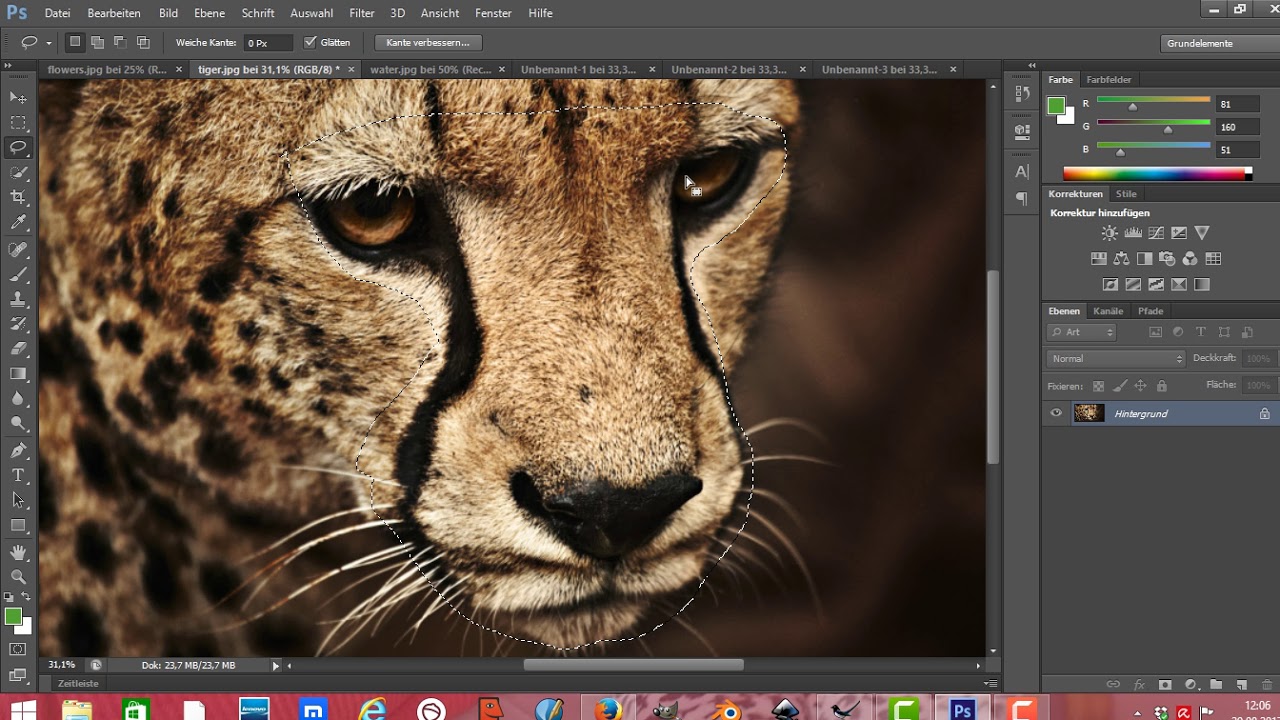Viewport: 1280px width, 720px height.
Task: Switch to the Stile tab
Action: (x=1126, y=194)
